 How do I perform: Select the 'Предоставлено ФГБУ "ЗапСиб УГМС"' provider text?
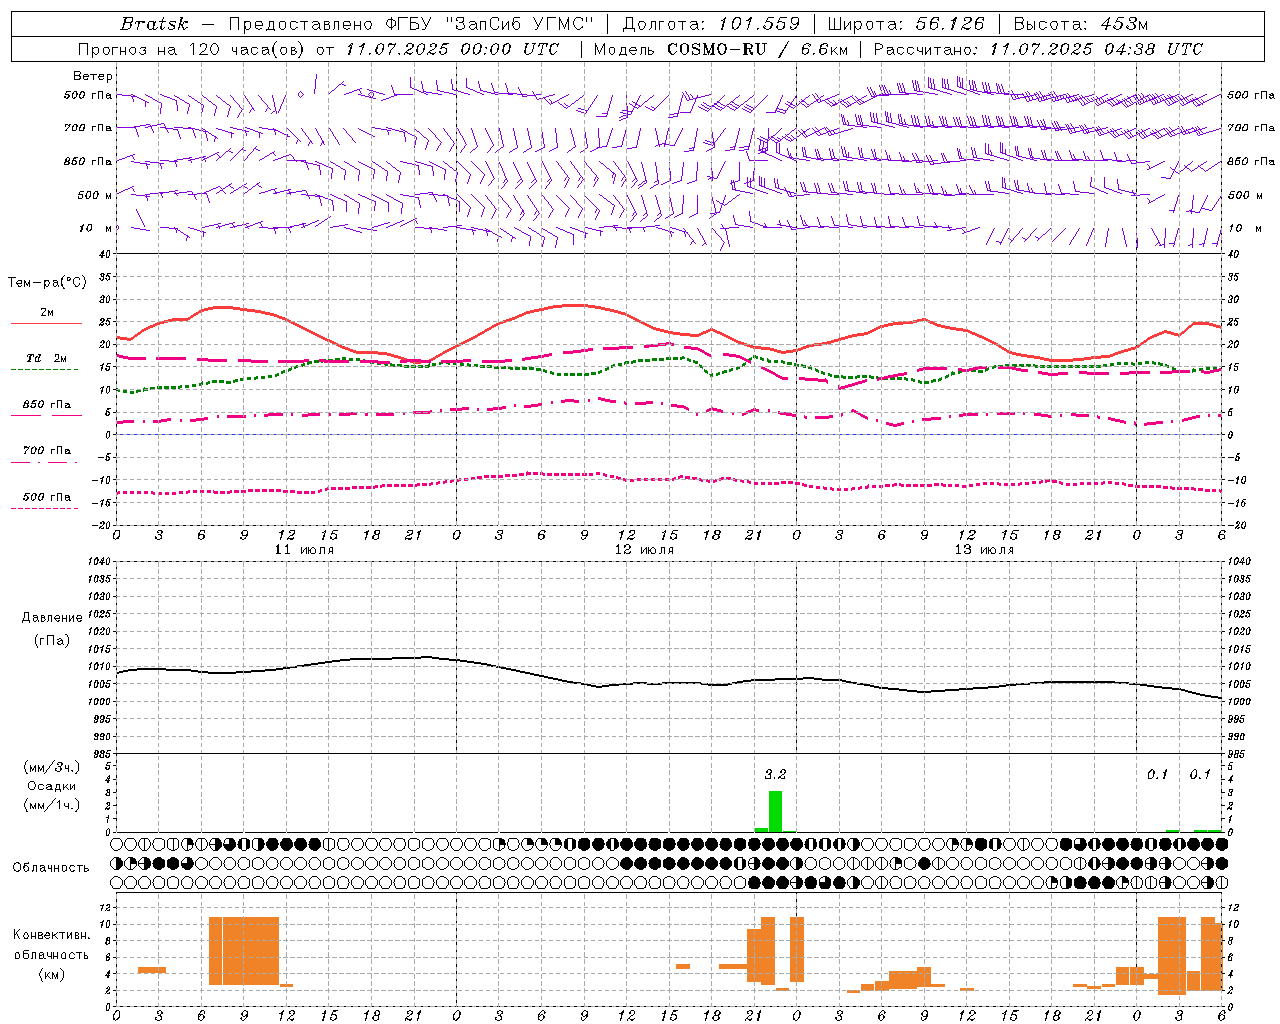point(412,24)
